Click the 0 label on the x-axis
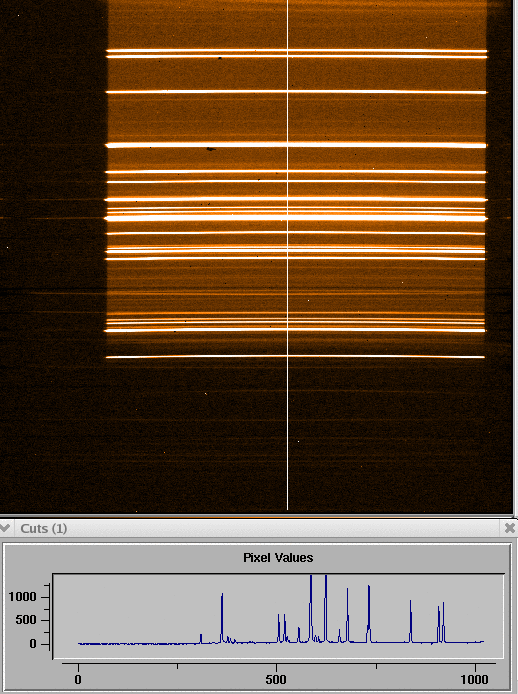The width and height of the screenshot is (518, 694). pos(78,679)
